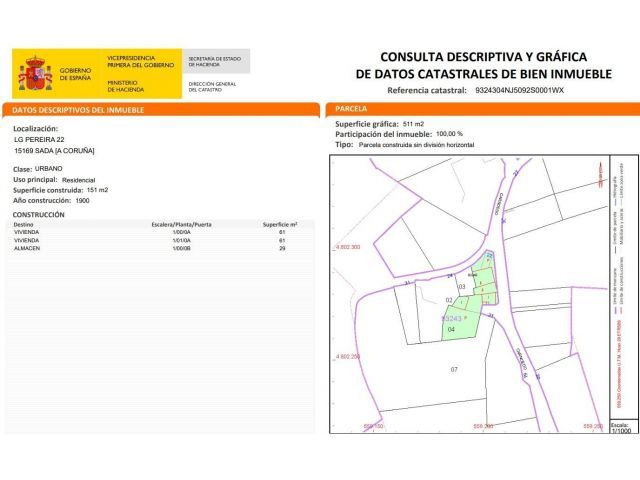Screen dimensions: 640x480
Task: Click parcel number '03' on the map
Action: (x=462, y=287)
